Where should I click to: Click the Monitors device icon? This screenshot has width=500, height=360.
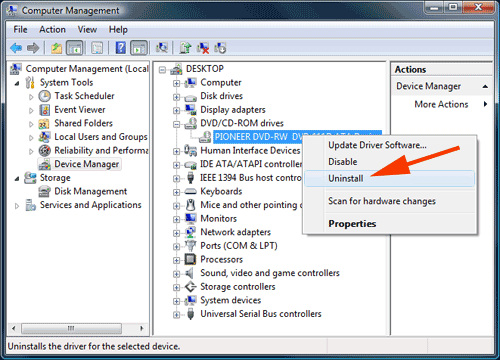coord(190,218)
